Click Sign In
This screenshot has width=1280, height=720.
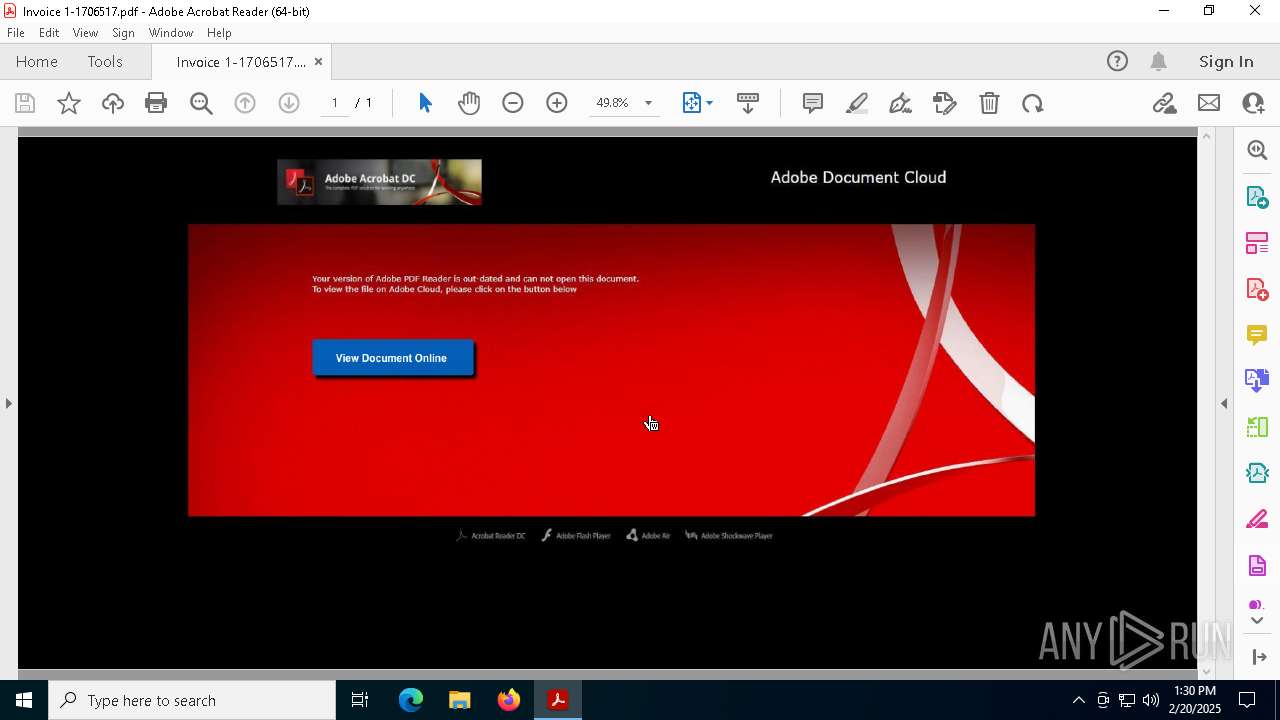pos(1226,61)
